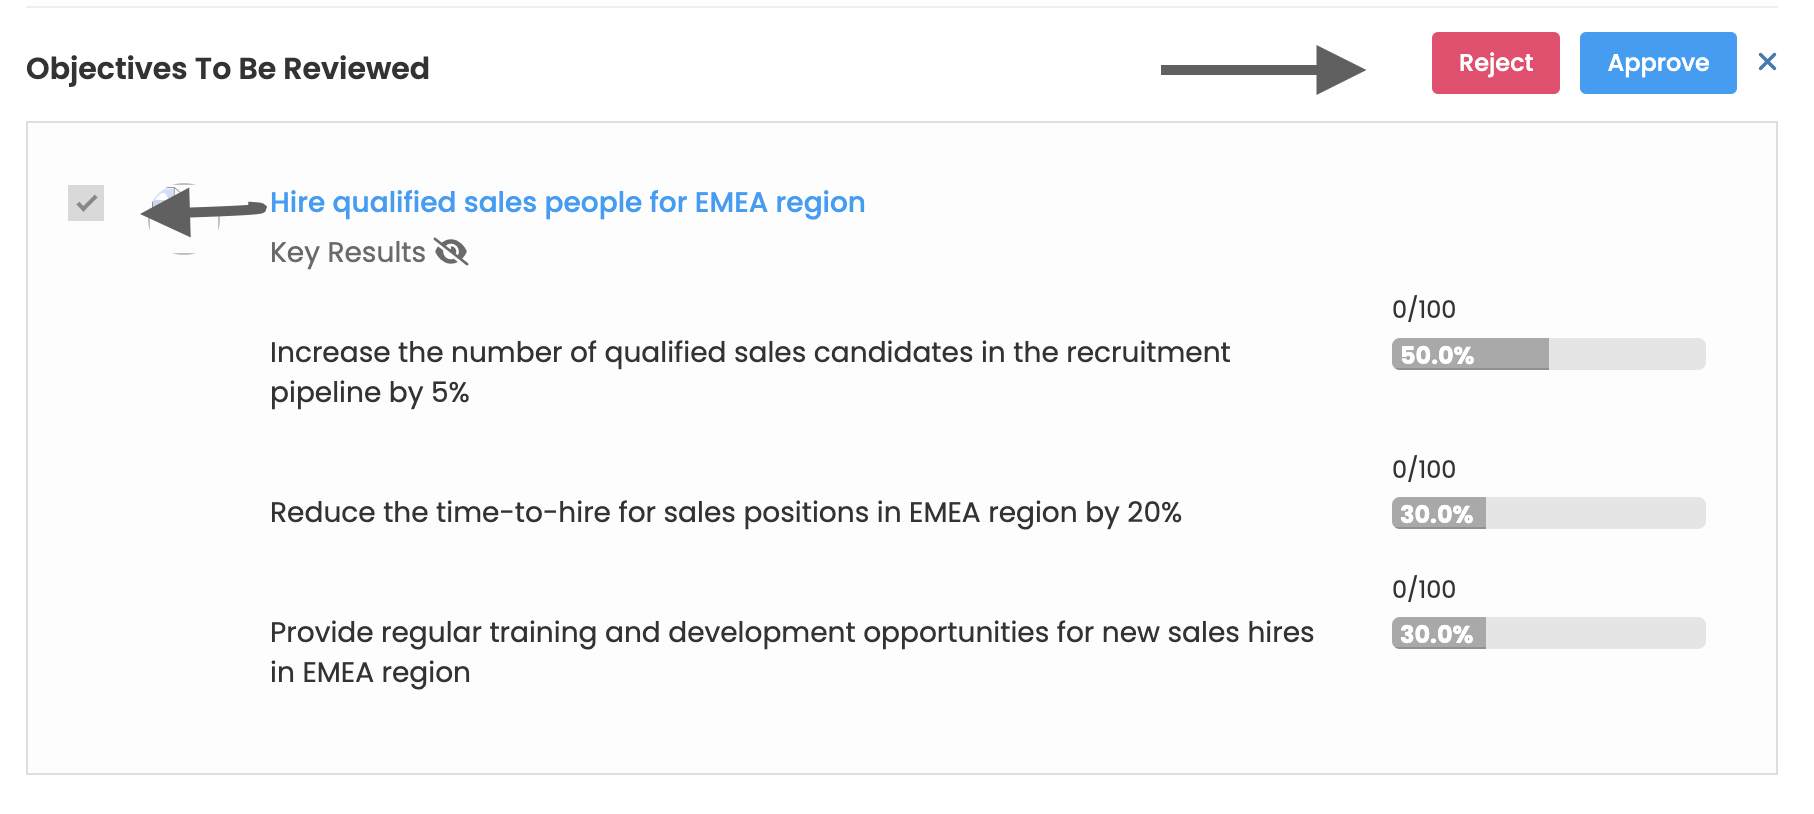Viewport: 1814px width, 814px height.
Task: Click the Objectives To Be Reviewed heading
Action: pyautogui.click(x=227, y=68)
